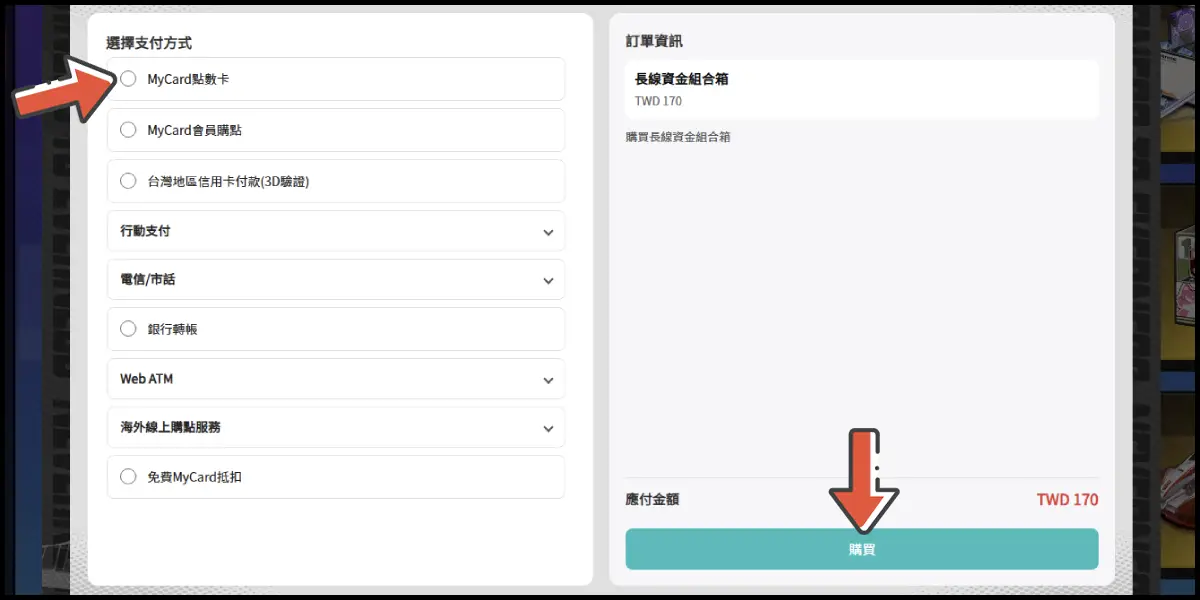Click the Web ATM section title text
The image size is (1200, 600).
click(x=146, y=379)
